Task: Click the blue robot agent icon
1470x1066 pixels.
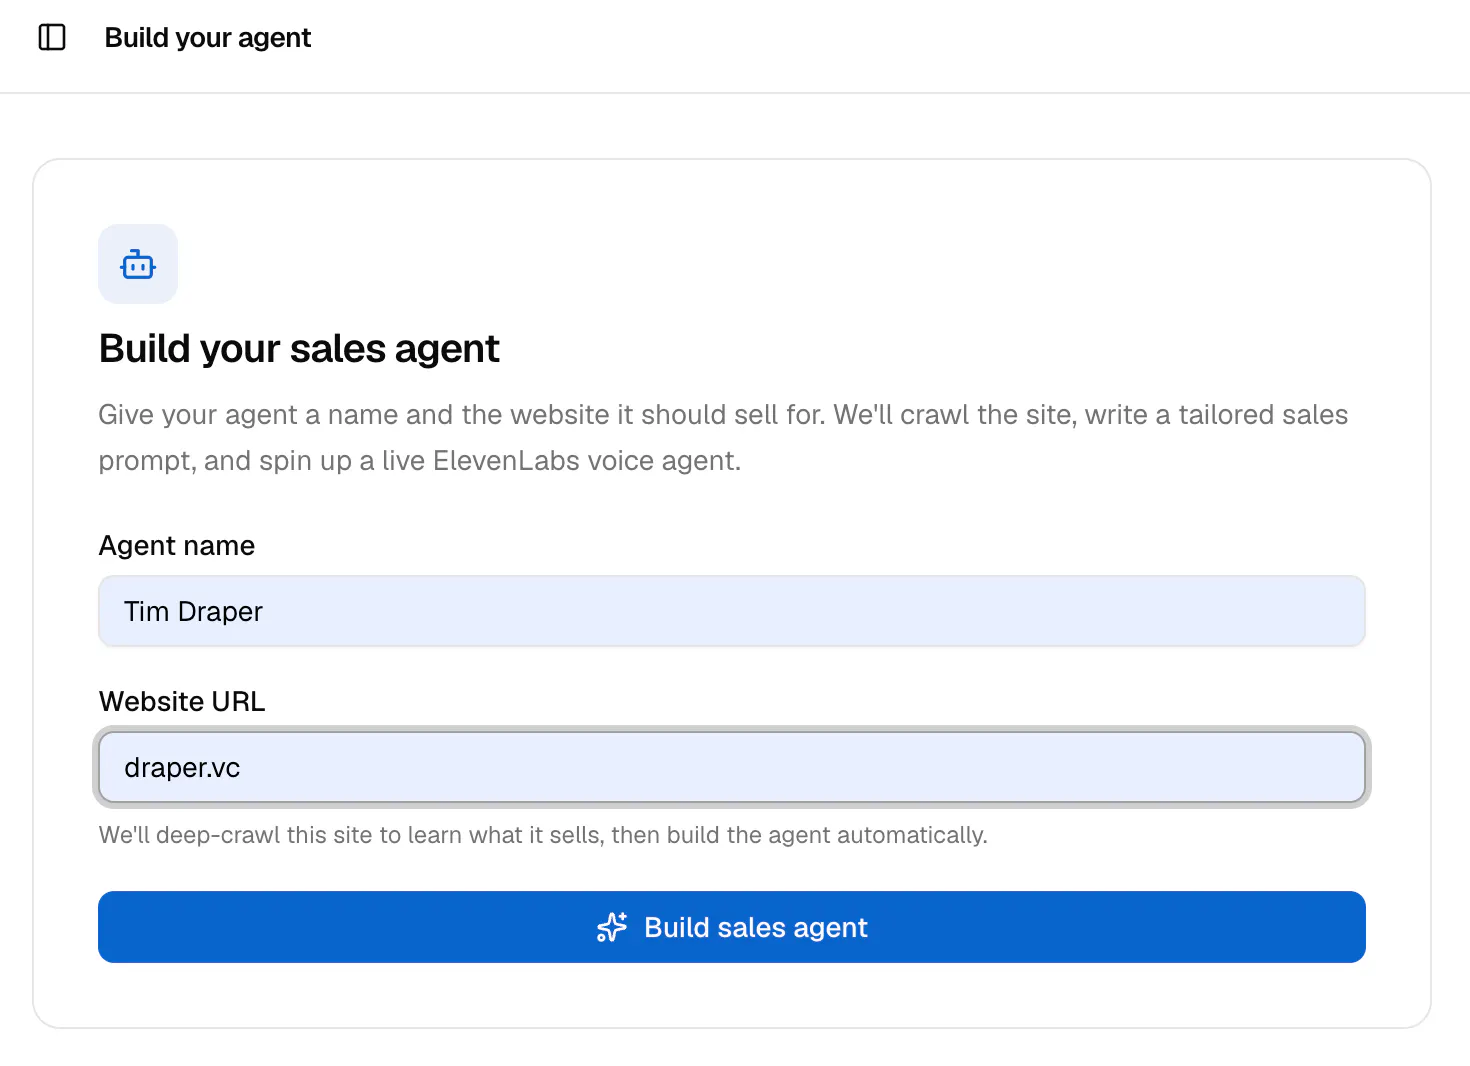Action: 138,264
